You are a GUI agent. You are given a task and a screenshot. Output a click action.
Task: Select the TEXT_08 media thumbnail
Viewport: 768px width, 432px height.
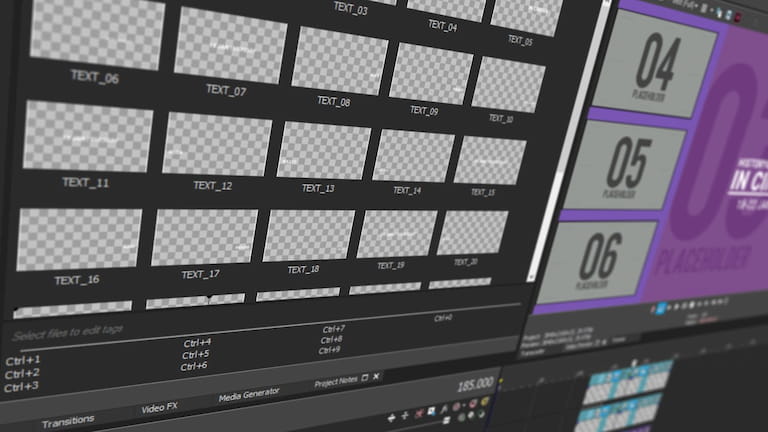pyautogui.click(x=339, y=61)
